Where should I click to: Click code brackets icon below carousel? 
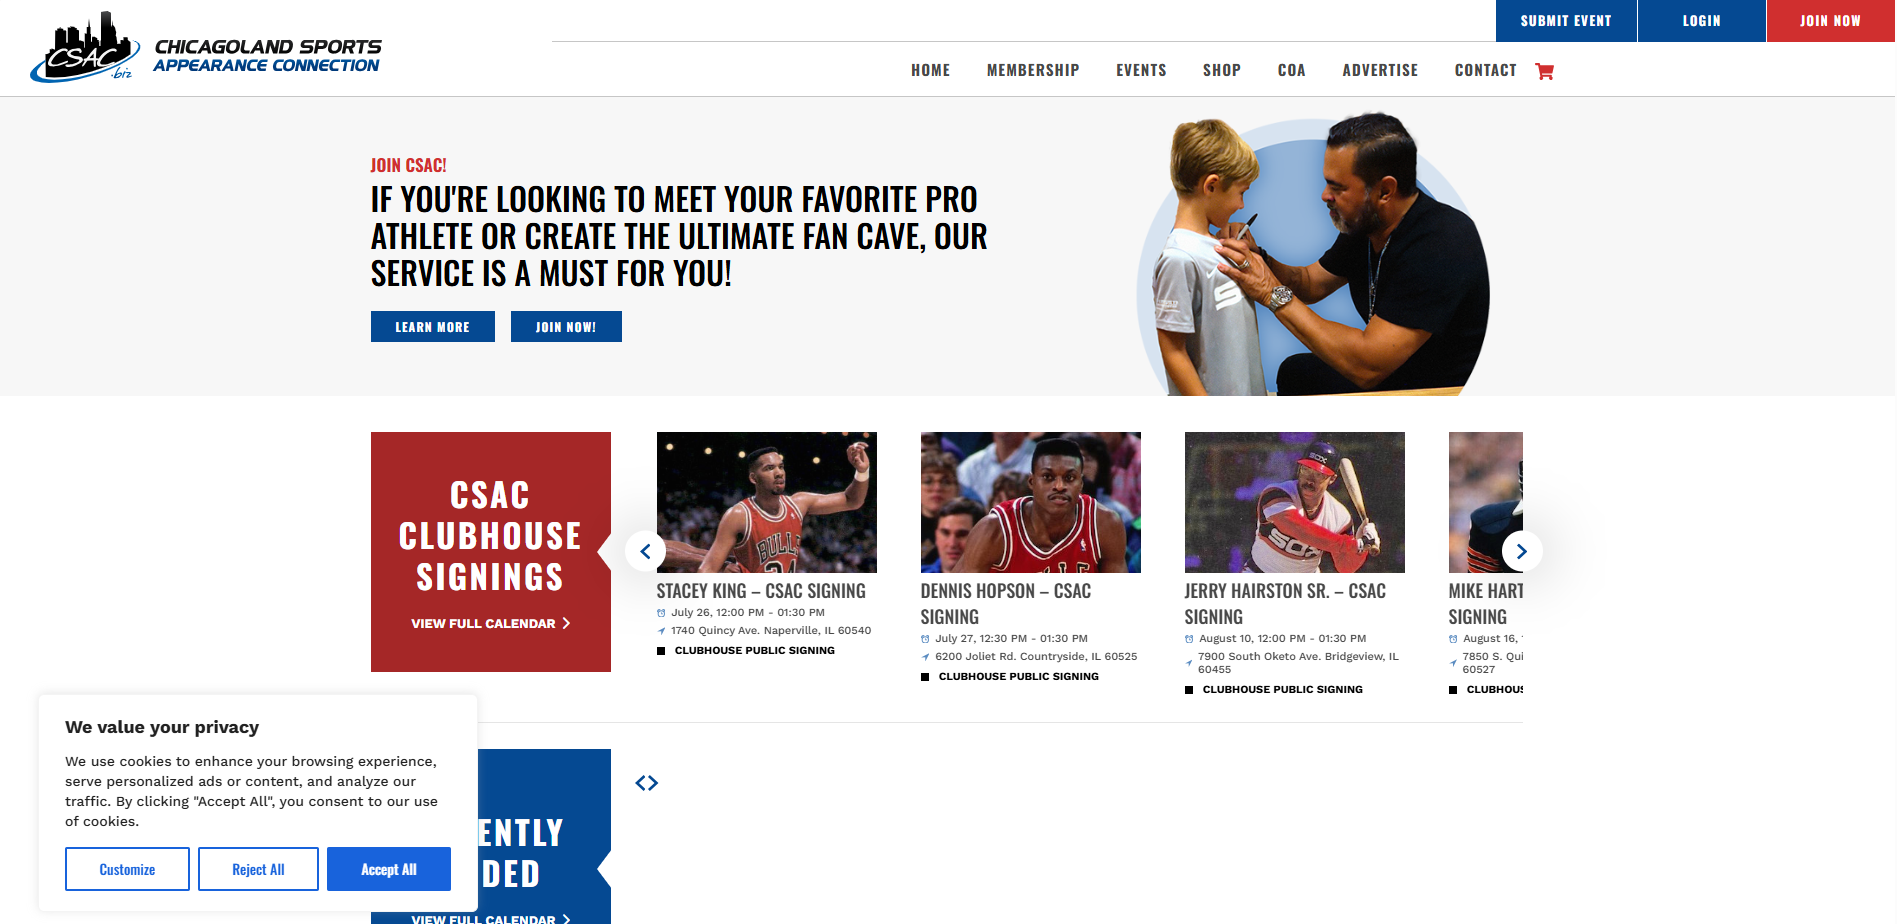[x=647, y=783]
